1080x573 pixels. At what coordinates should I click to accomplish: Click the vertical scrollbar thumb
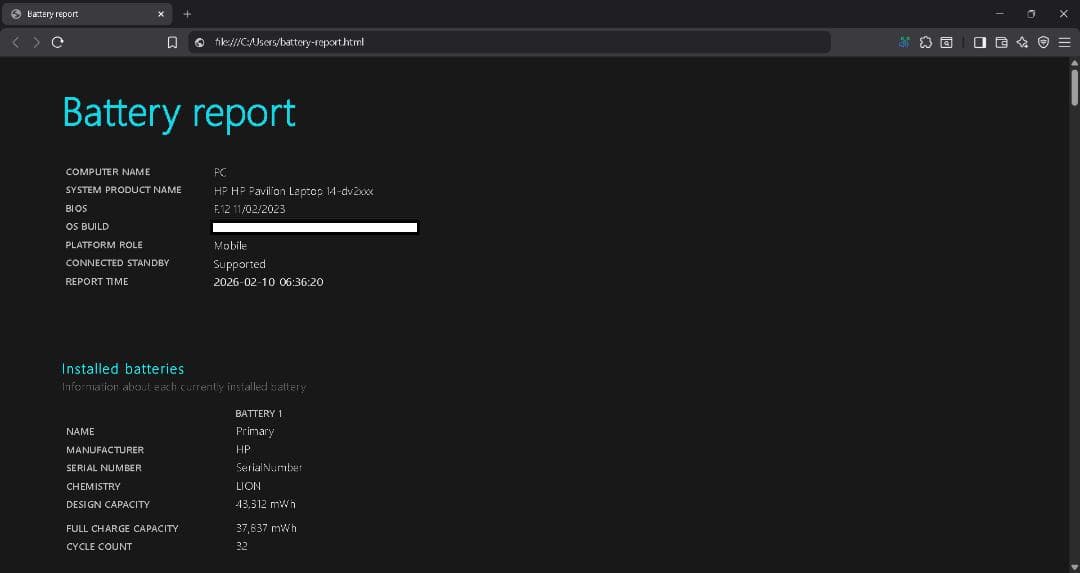pos(1074,88)
